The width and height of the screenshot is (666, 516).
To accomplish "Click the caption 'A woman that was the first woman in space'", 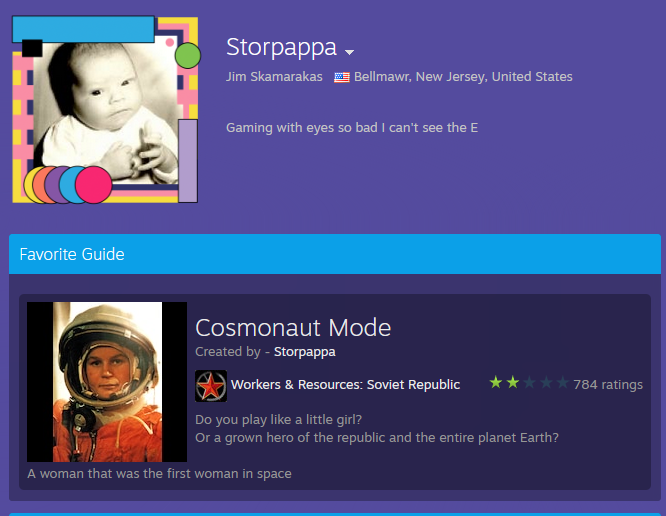I will [x=159, y=474].
